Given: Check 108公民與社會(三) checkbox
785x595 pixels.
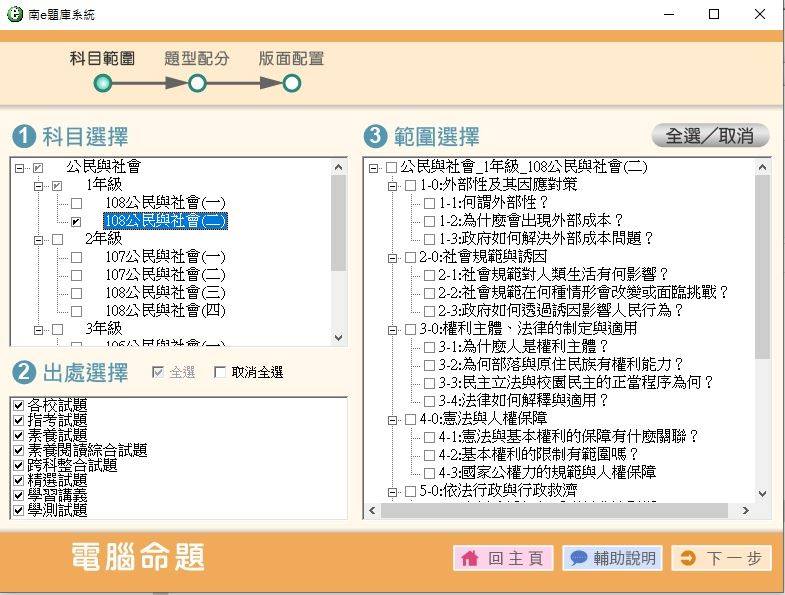Looking at the screenshot, I should (76, 293).
